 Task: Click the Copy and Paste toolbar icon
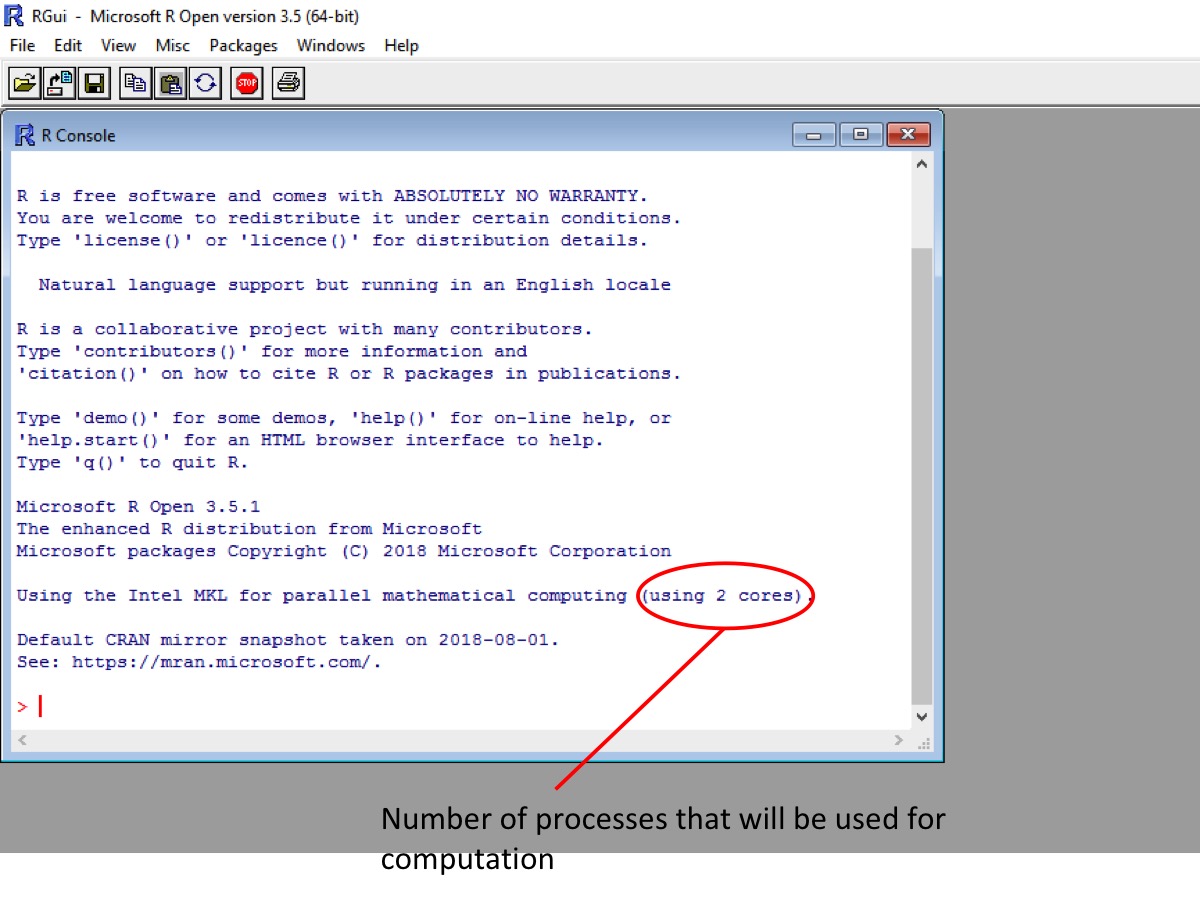[205, 83]
